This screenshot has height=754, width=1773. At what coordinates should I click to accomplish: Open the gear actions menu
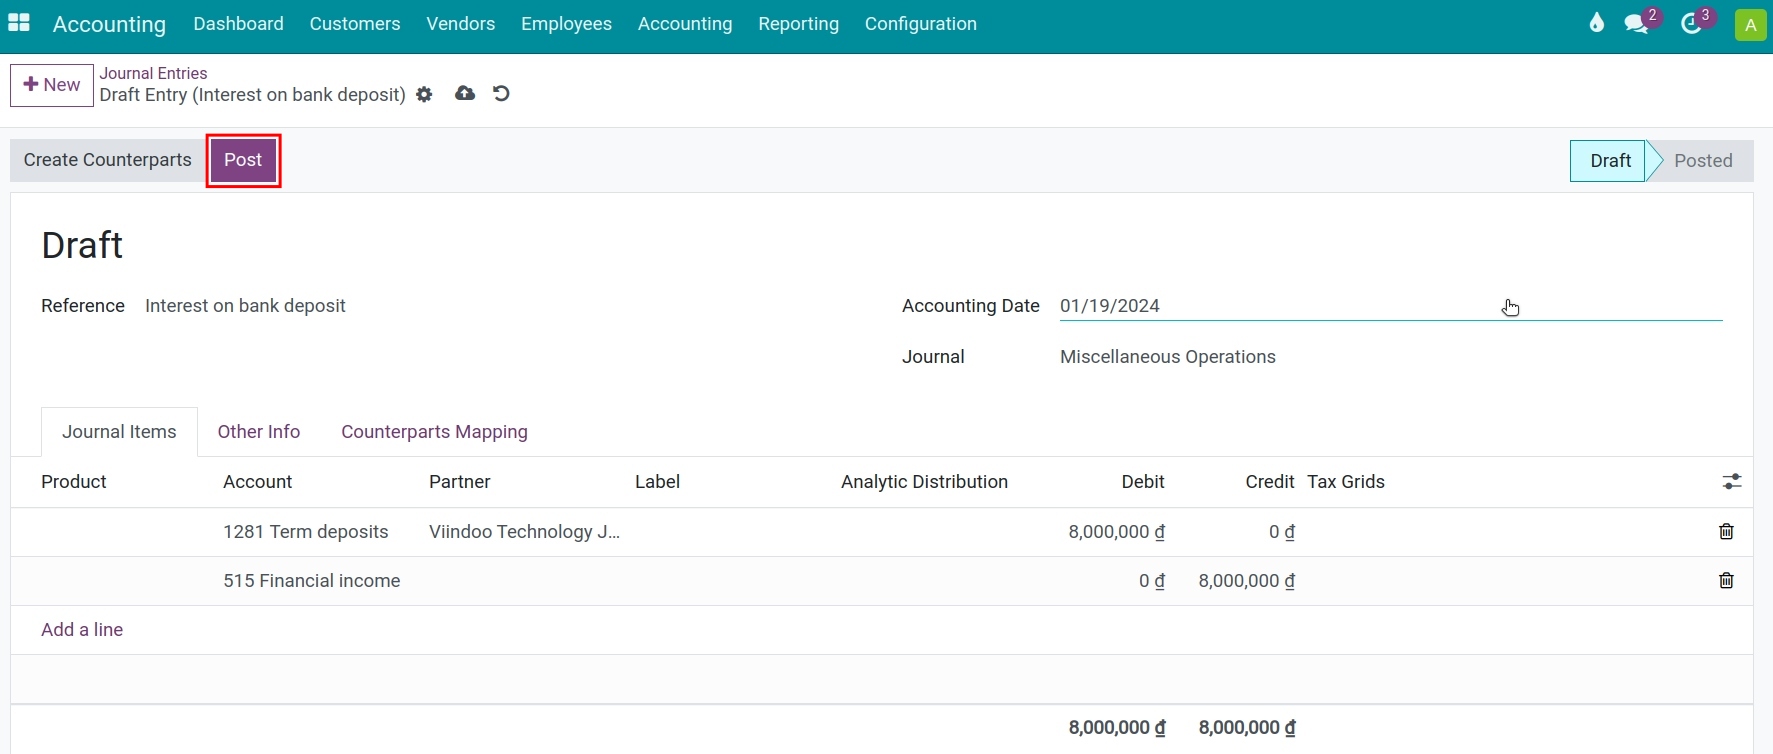point(424,94)
